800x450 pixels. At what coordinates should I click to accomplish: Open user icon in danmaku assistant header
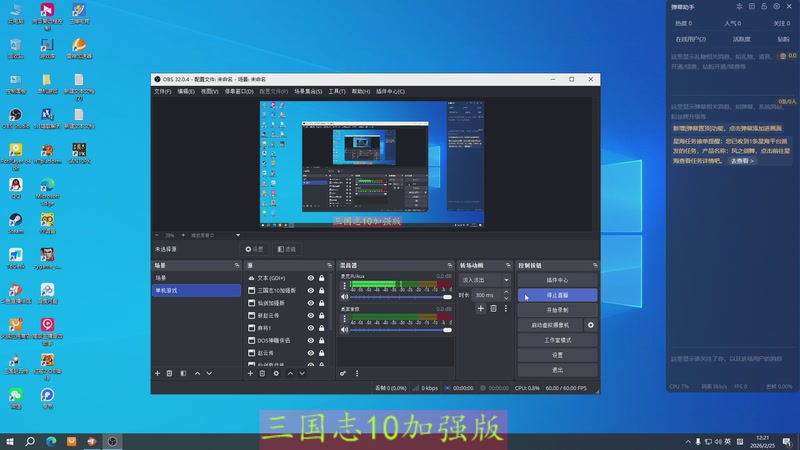764,7
